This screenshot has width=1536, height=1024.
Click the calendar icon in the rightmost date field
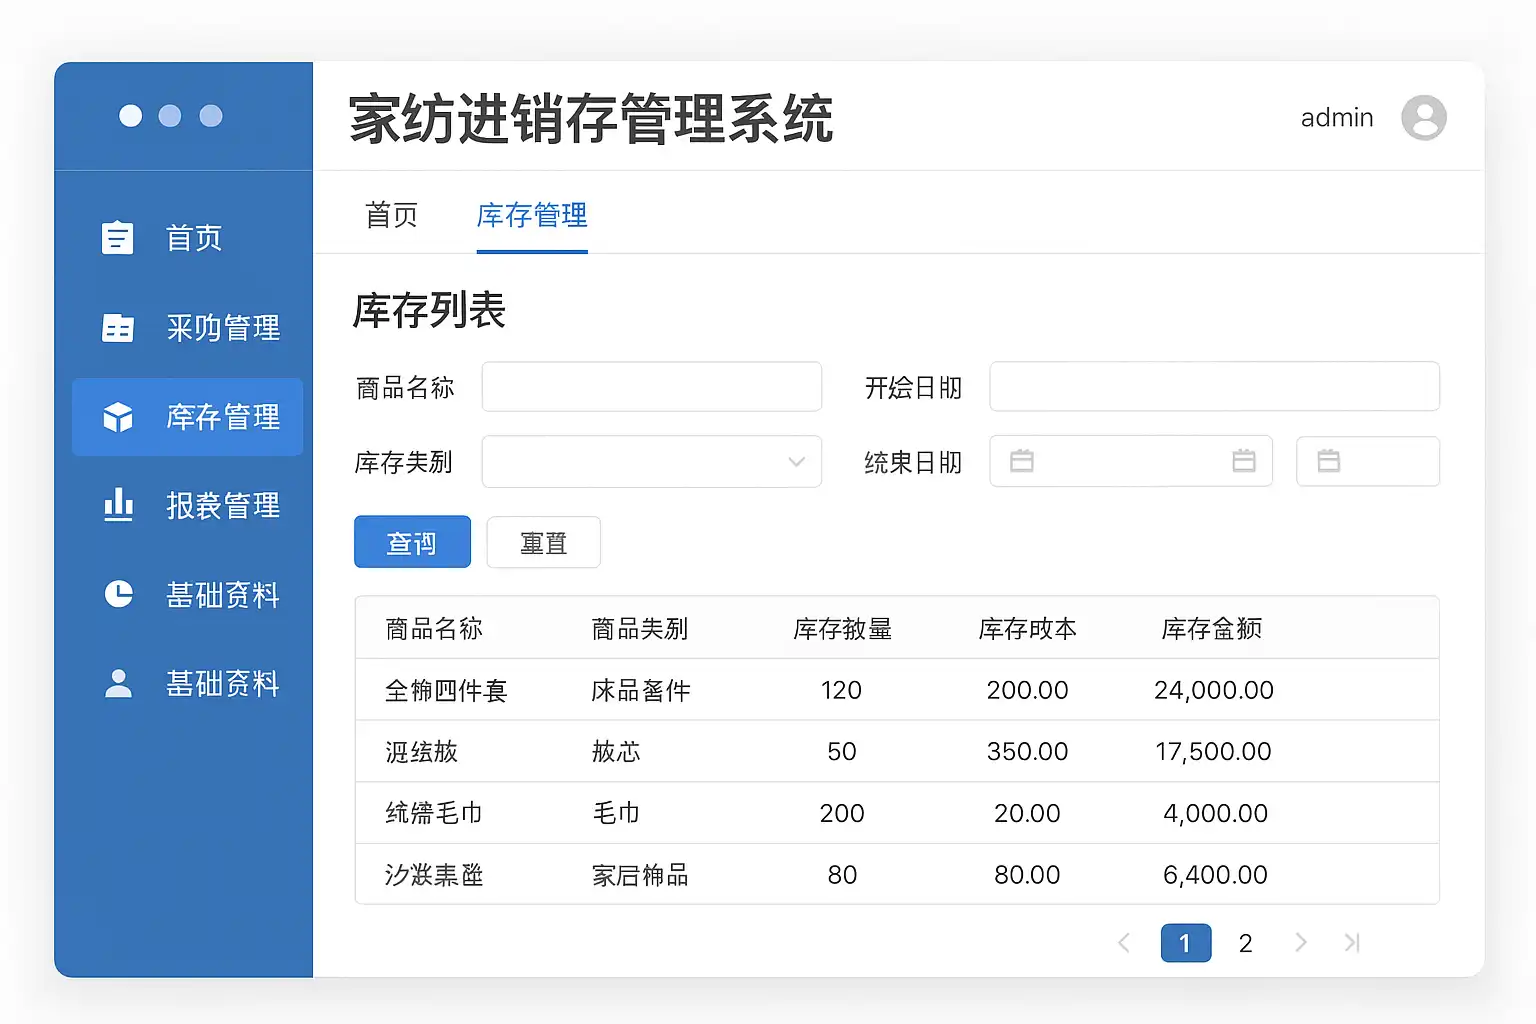(1328, 461)
